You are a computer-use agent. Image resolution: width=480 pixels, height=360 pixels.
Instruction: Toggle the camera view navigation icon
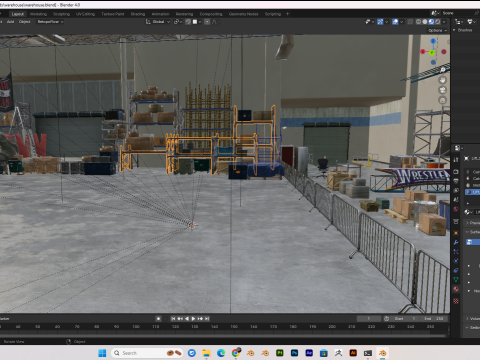coord(443,90)
